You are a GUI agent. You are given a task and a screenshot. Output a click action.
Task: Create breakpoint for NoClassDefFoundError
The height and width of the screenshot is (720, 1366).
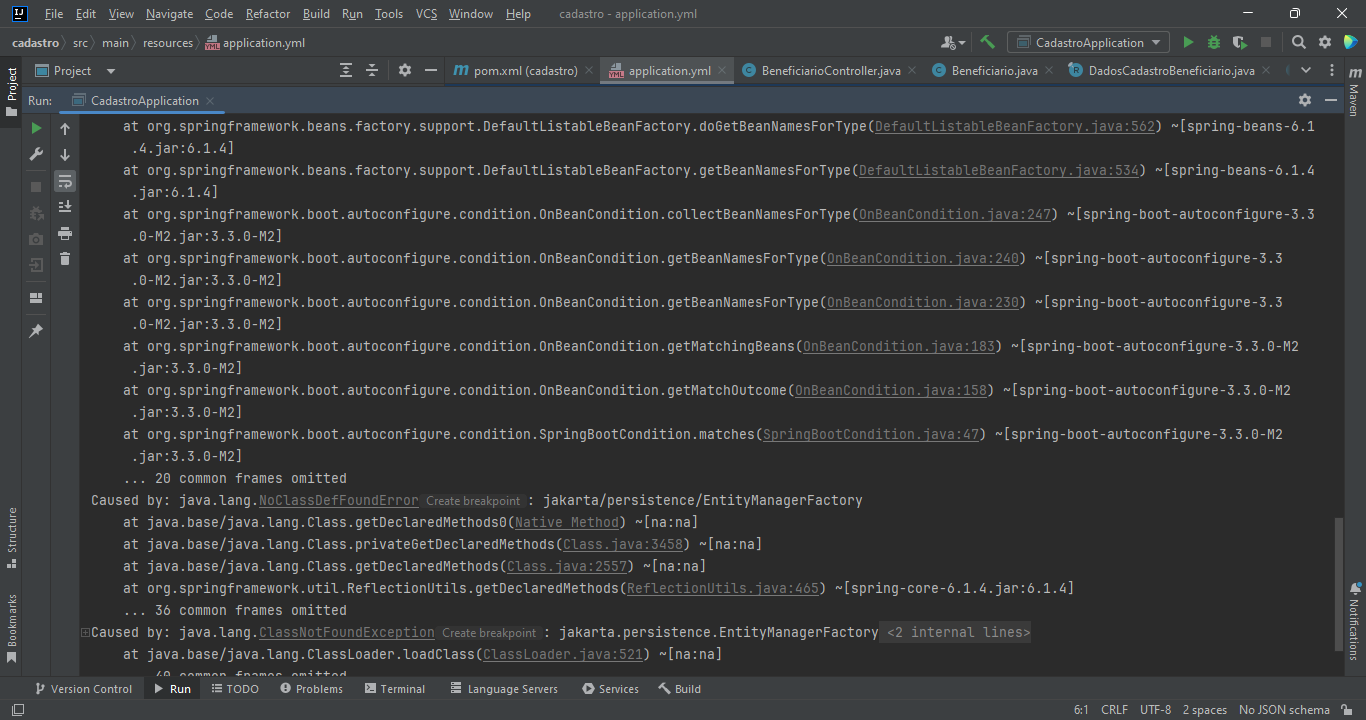coord(473,501)
